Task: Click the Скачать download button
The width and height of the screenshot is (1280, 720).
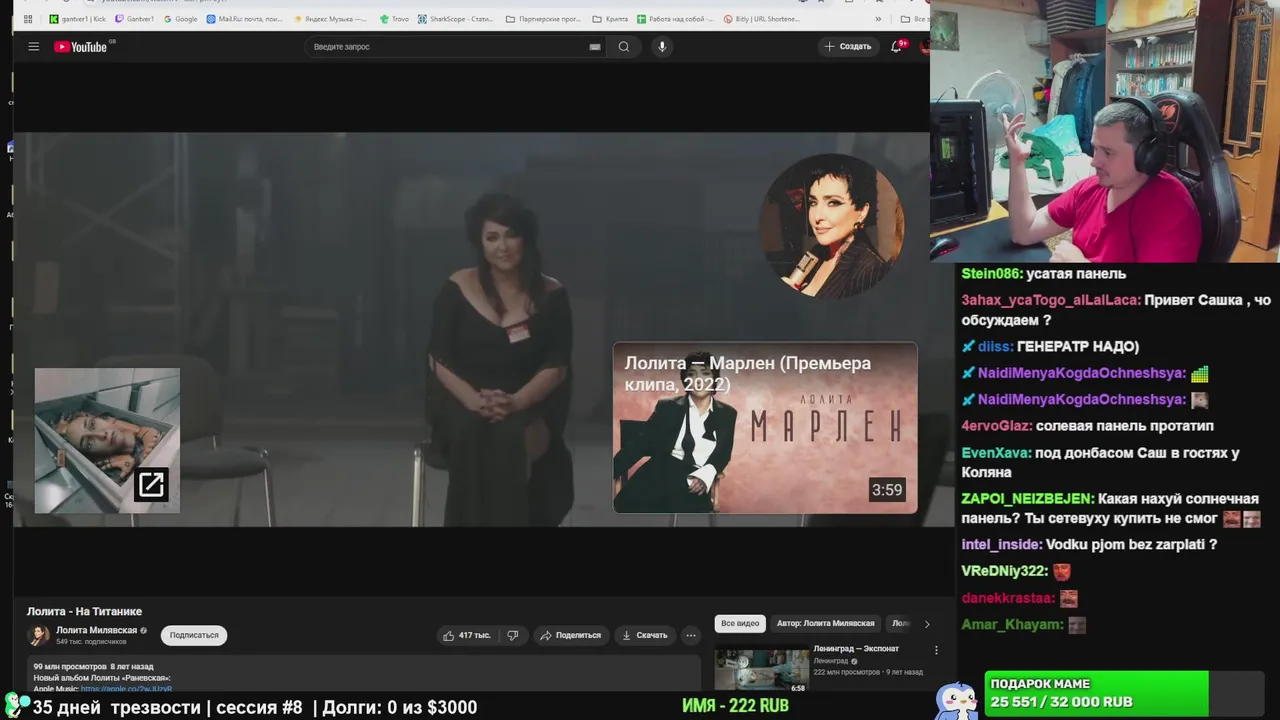Action: coord(644,635)
